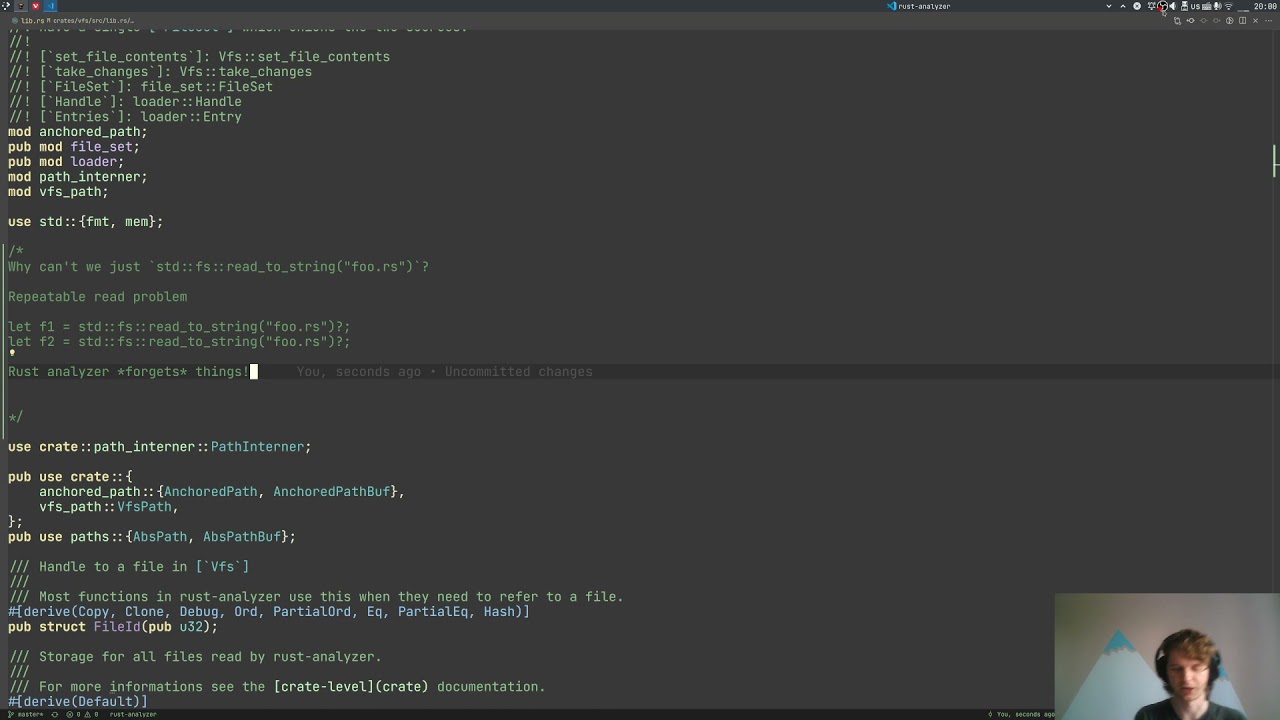
Task: Click the #[derive(Default)] attribute line
Action: click(78, 702)
